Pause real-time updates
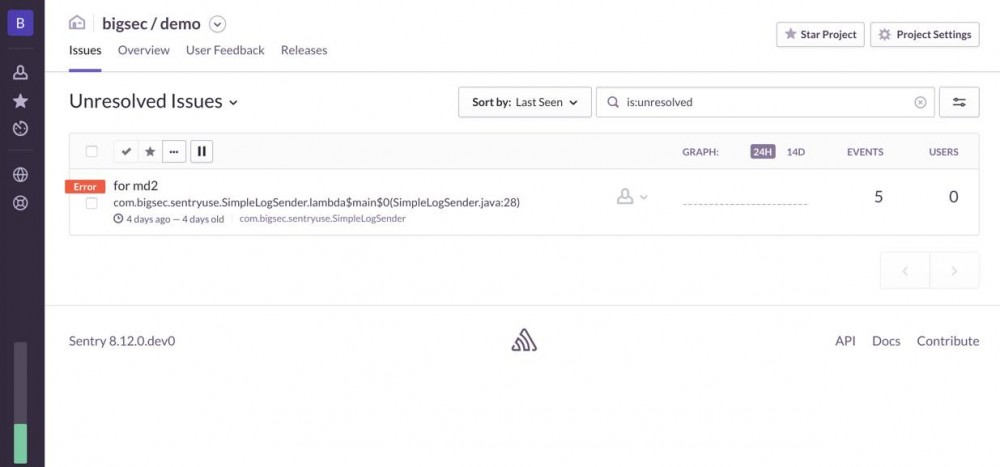This screenshot has height=467, width=1000. (202, 151)
